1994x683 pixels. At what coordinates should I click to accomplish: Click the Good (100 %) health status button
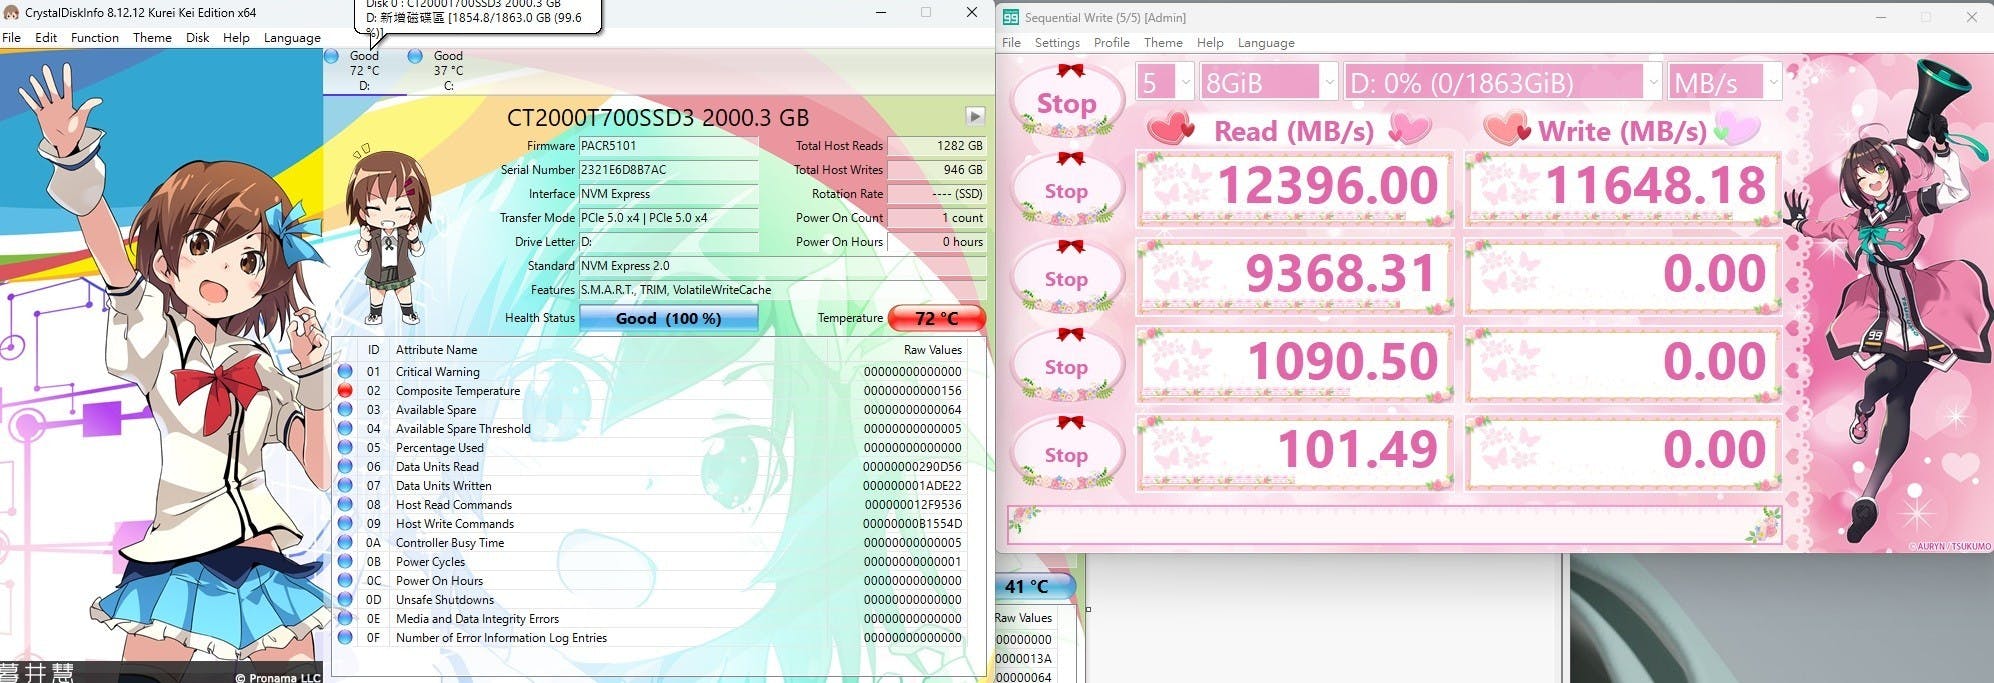click(668, 318)
